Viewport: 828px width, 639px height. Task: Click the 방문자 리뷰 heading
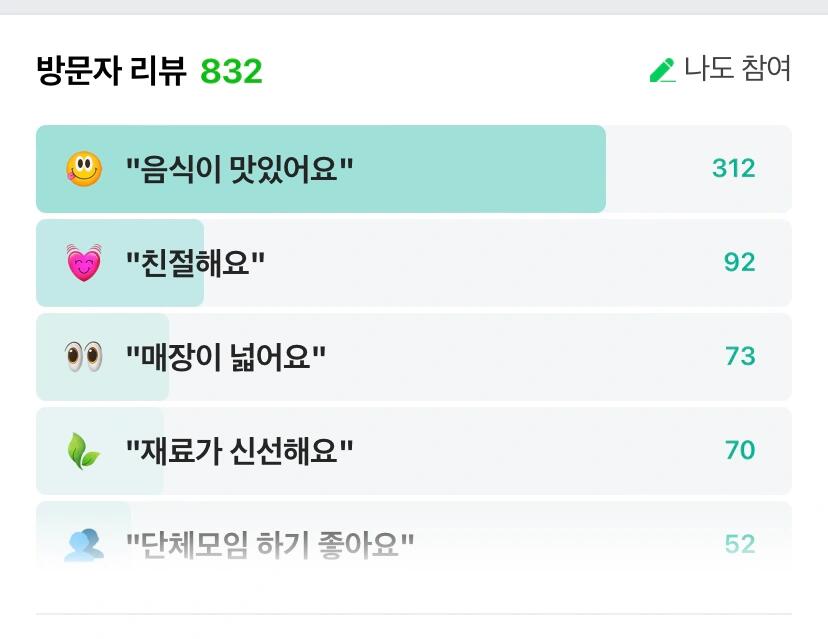point(111,70)
